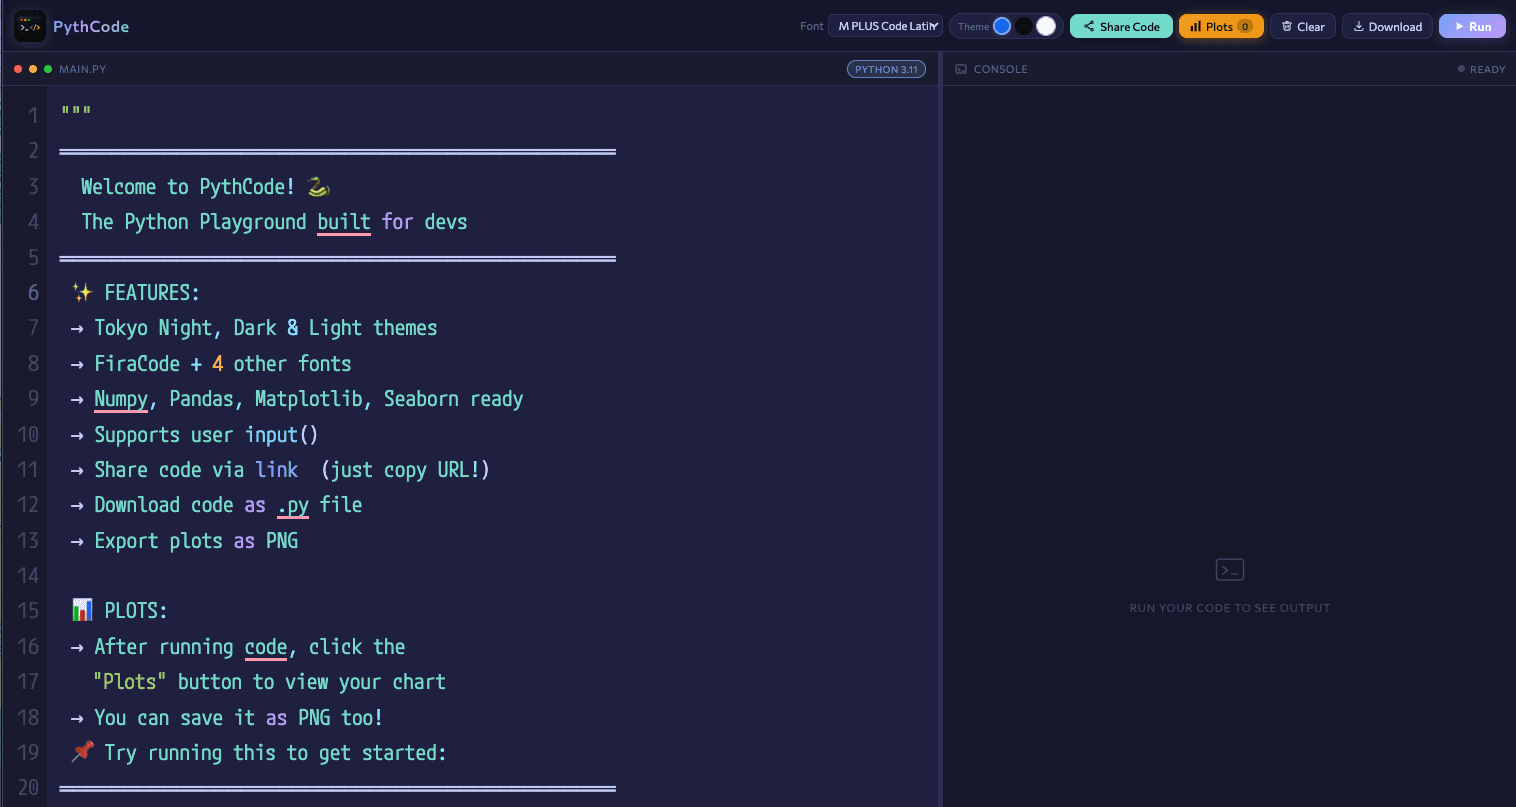Select the white Light theme swatch
Screen dimensions: 1516x807
pos(1046,26)
